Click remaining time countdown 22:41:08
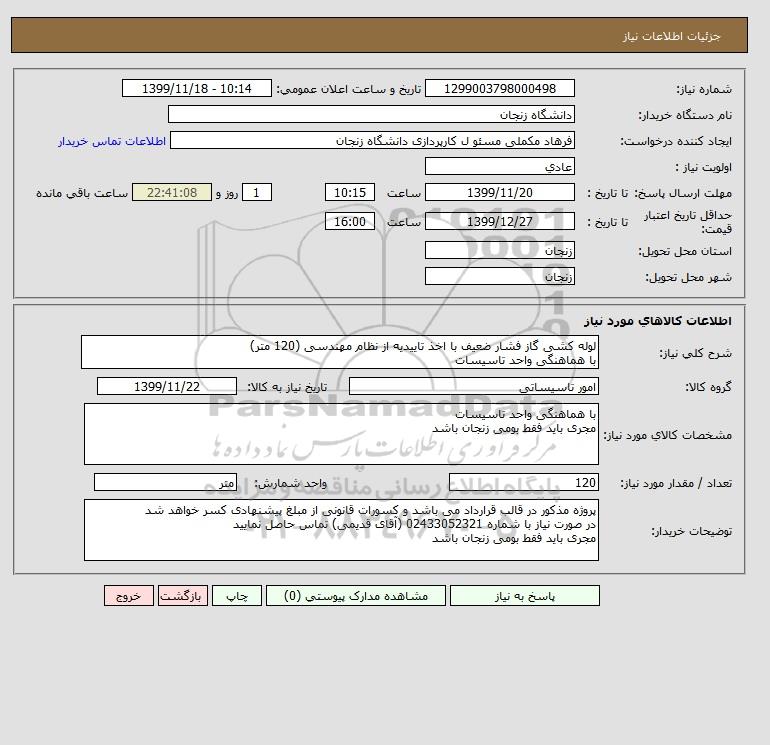The width and height of the screenshot is (770, 745). (x=172, y=193)
